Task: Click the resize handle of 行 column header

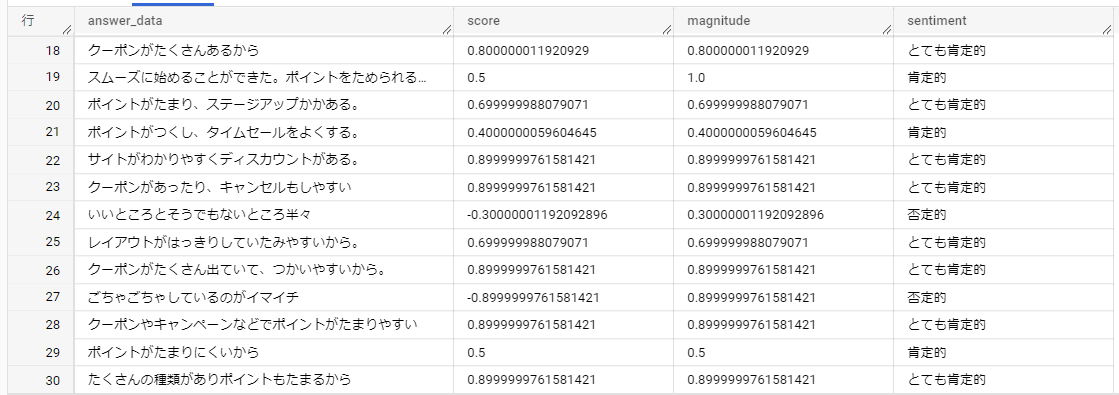Action: coord(66,30)
